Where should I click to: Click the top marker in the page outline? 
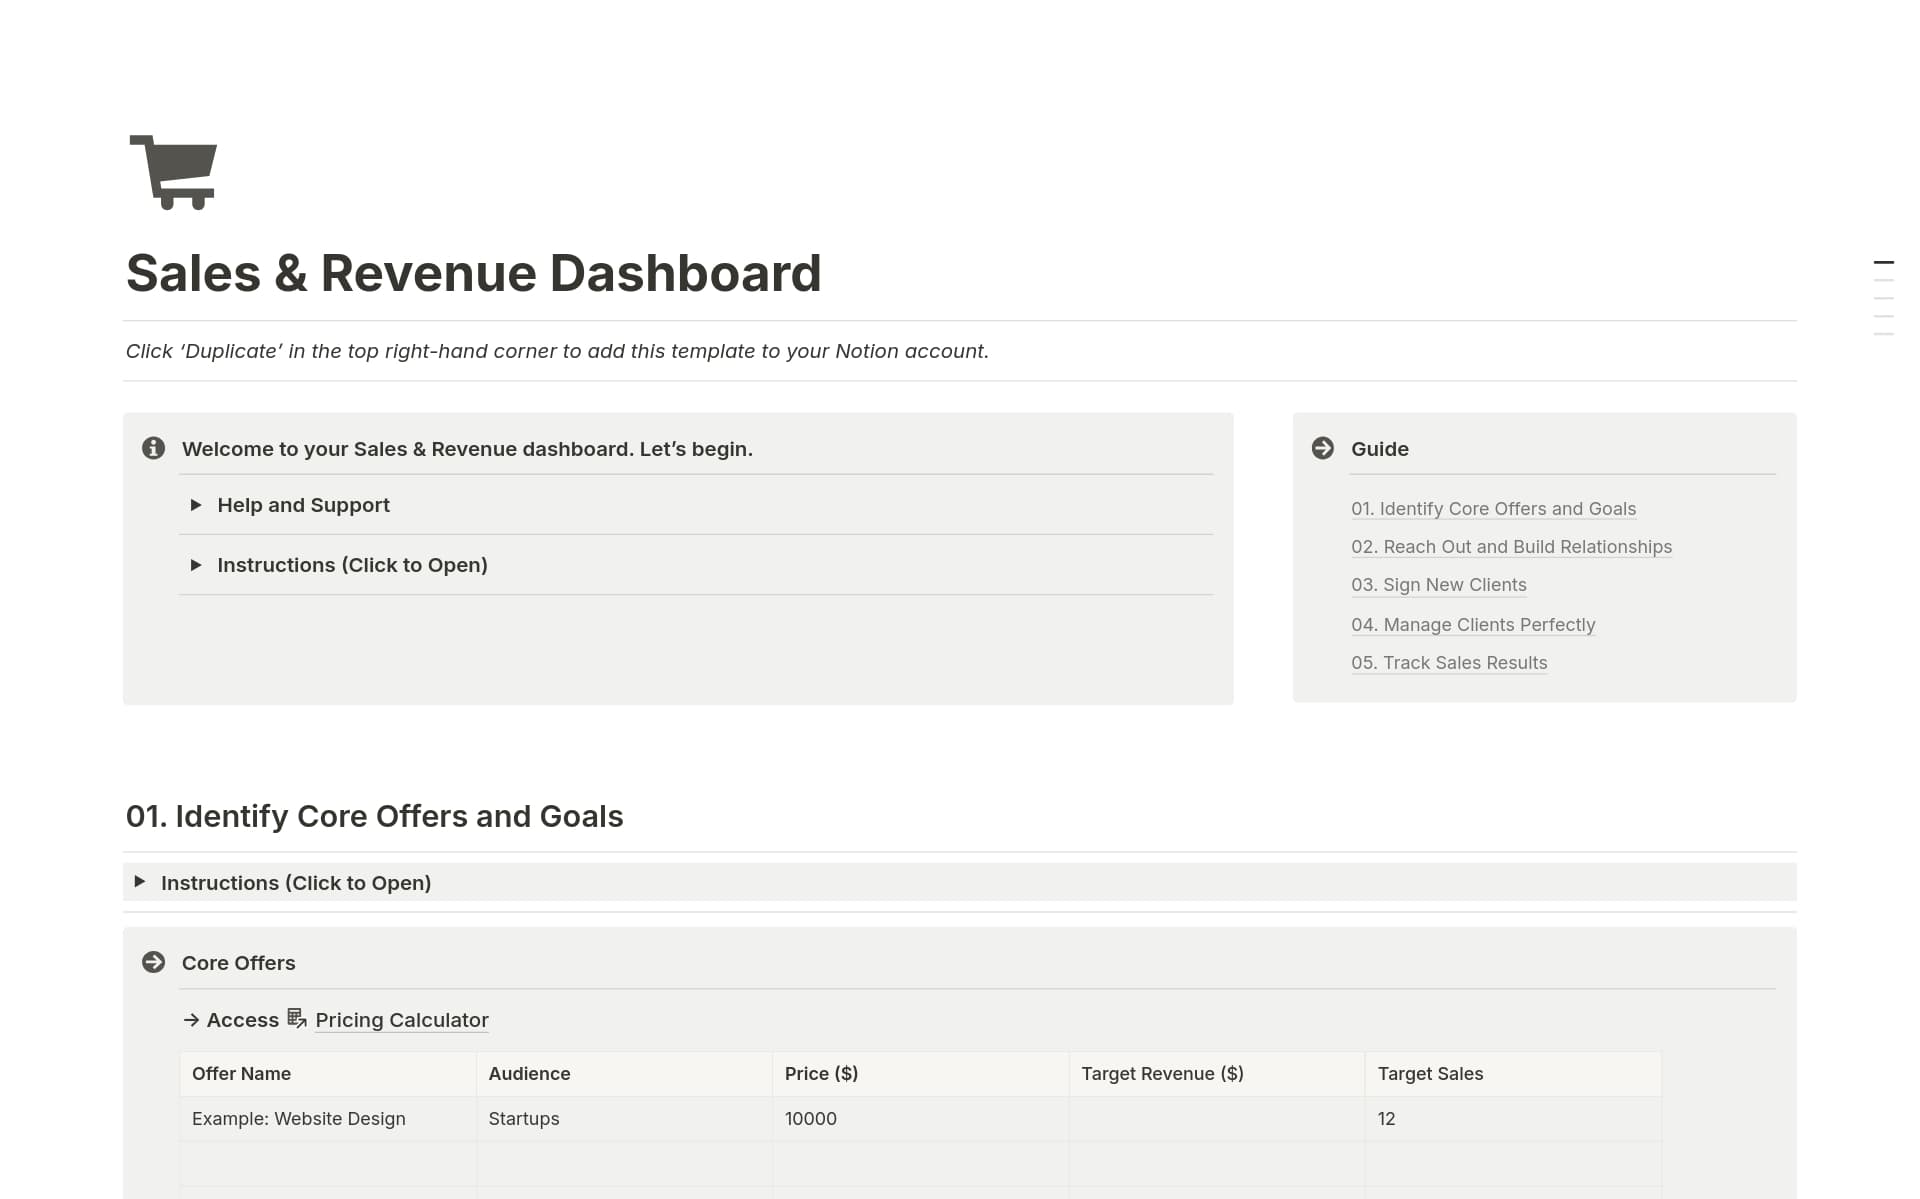pos(1883,262)
